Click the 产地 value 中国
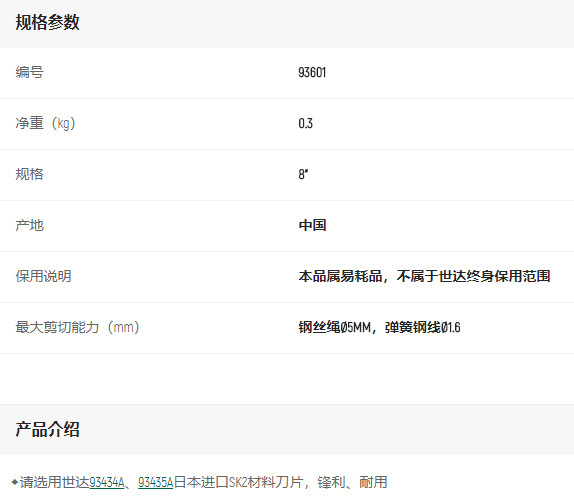Image resolution: width=574 pixels, height=501 pixels. click(312, 225)
